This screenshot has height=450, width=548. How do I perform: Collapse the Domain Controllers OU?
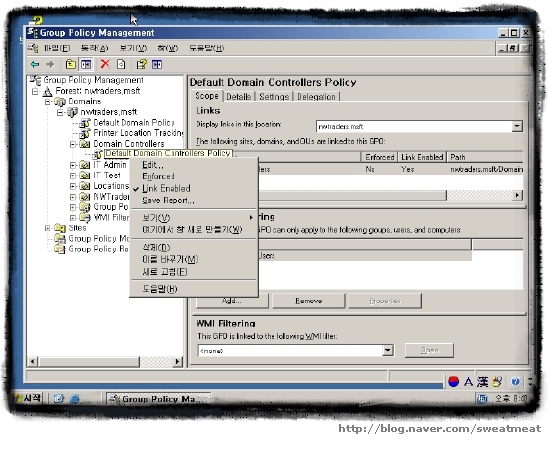[x=73, y=144]
